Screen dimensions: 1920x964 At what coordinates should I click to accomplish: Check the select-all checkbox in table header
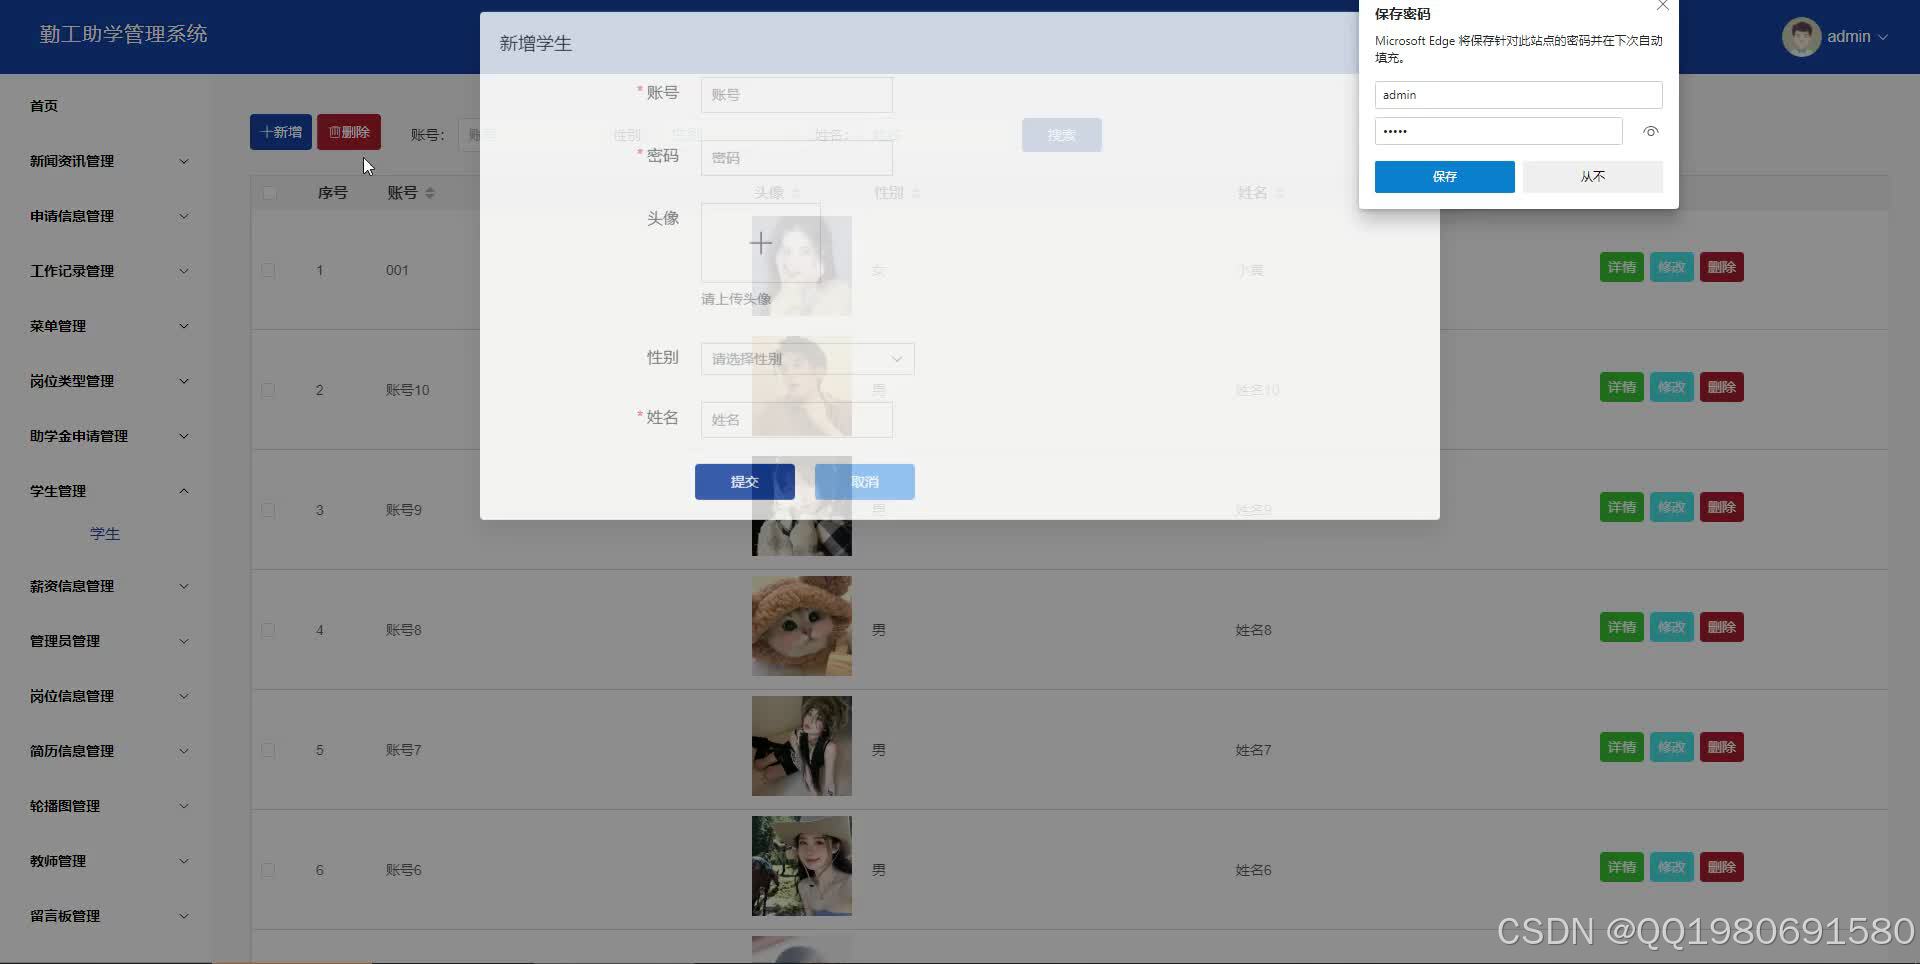[268, 192]
